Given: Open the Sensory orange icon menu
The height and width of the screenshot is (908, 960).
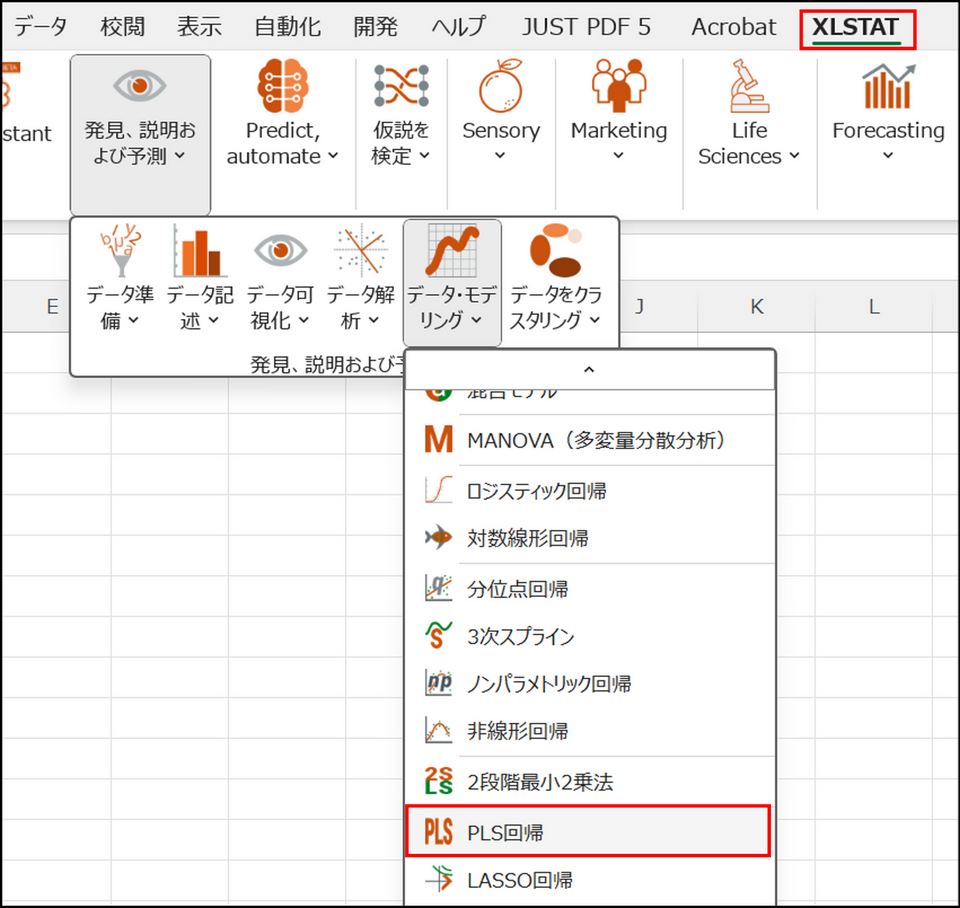Looking at the screenshot, I should (x=500, y=88).
